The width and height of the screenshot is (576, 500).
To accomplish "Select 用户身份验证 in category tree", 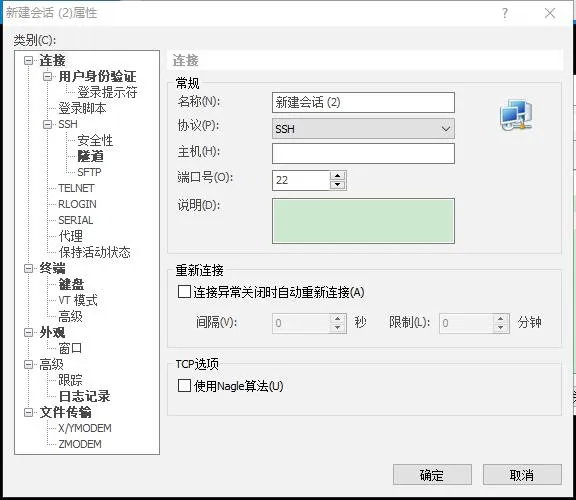I will tap(97, 76).
